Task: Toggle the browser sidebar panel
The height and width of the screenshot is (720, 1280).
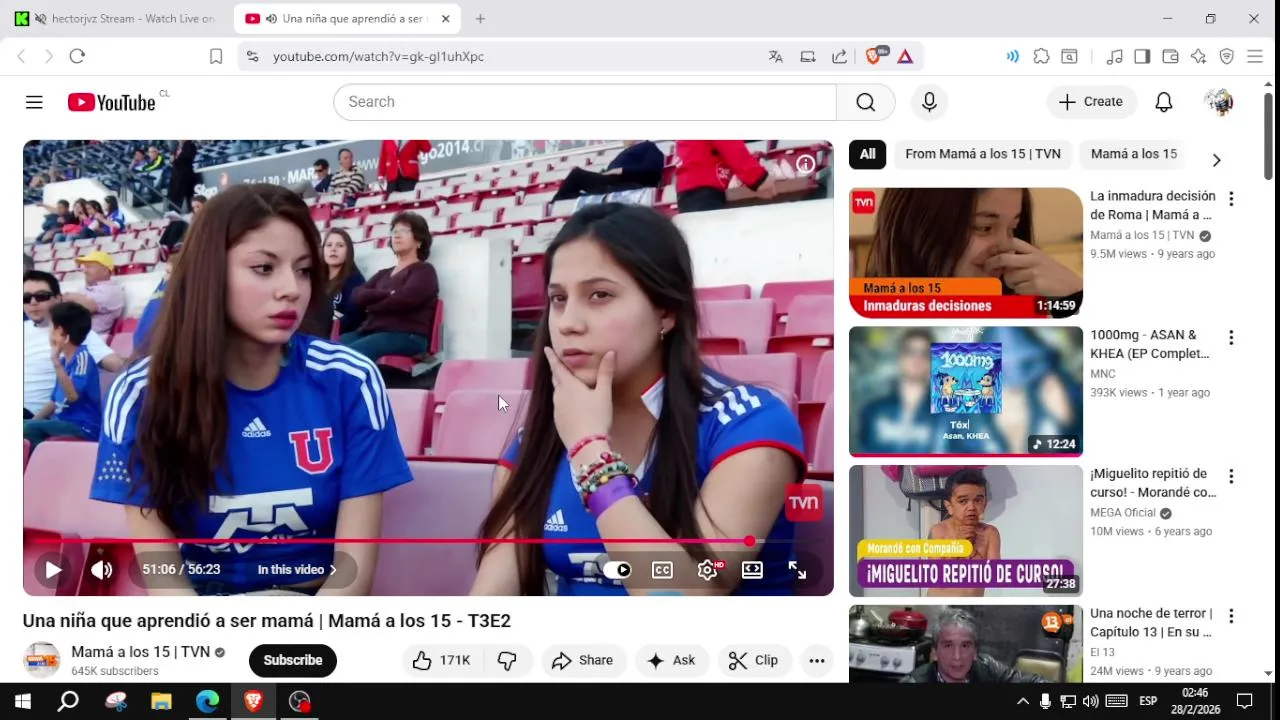Action: pyautogui.click(x=1142, y=57)
